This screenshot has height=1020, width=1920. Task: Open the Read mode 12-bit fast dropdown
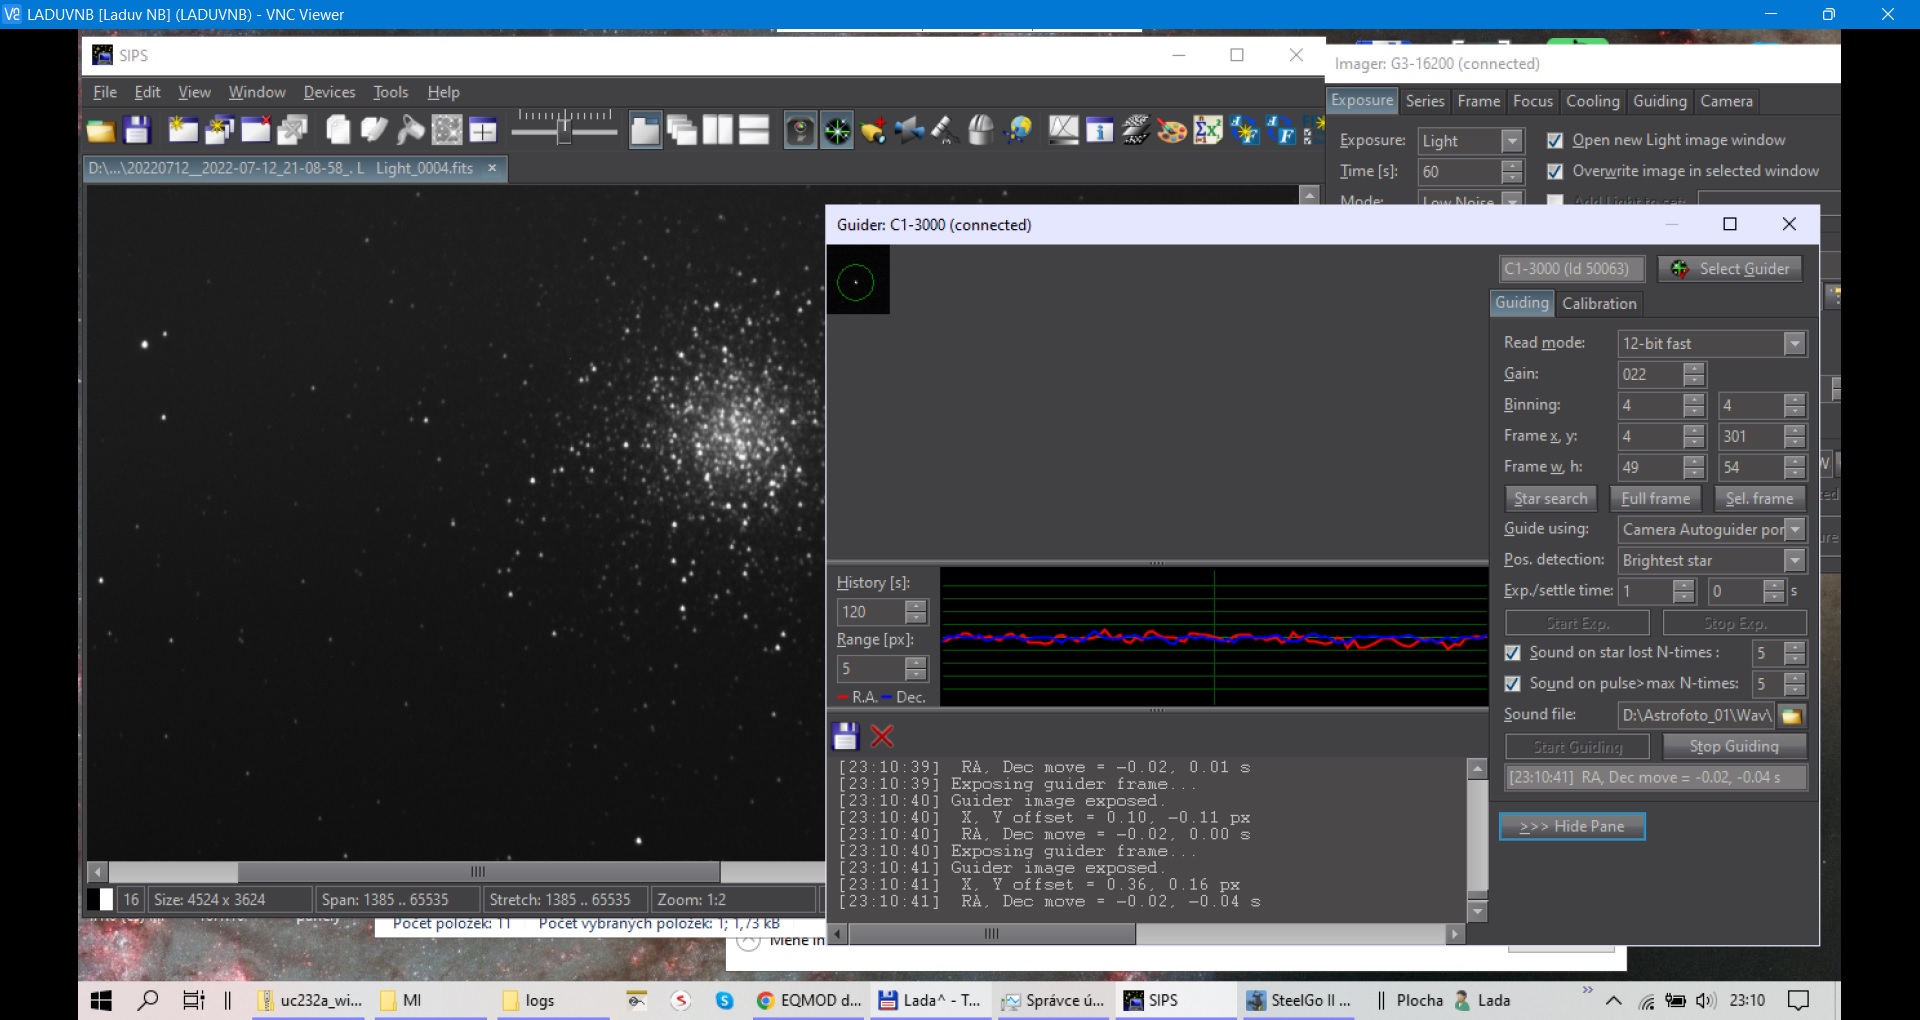click(x=1795, y=344)
